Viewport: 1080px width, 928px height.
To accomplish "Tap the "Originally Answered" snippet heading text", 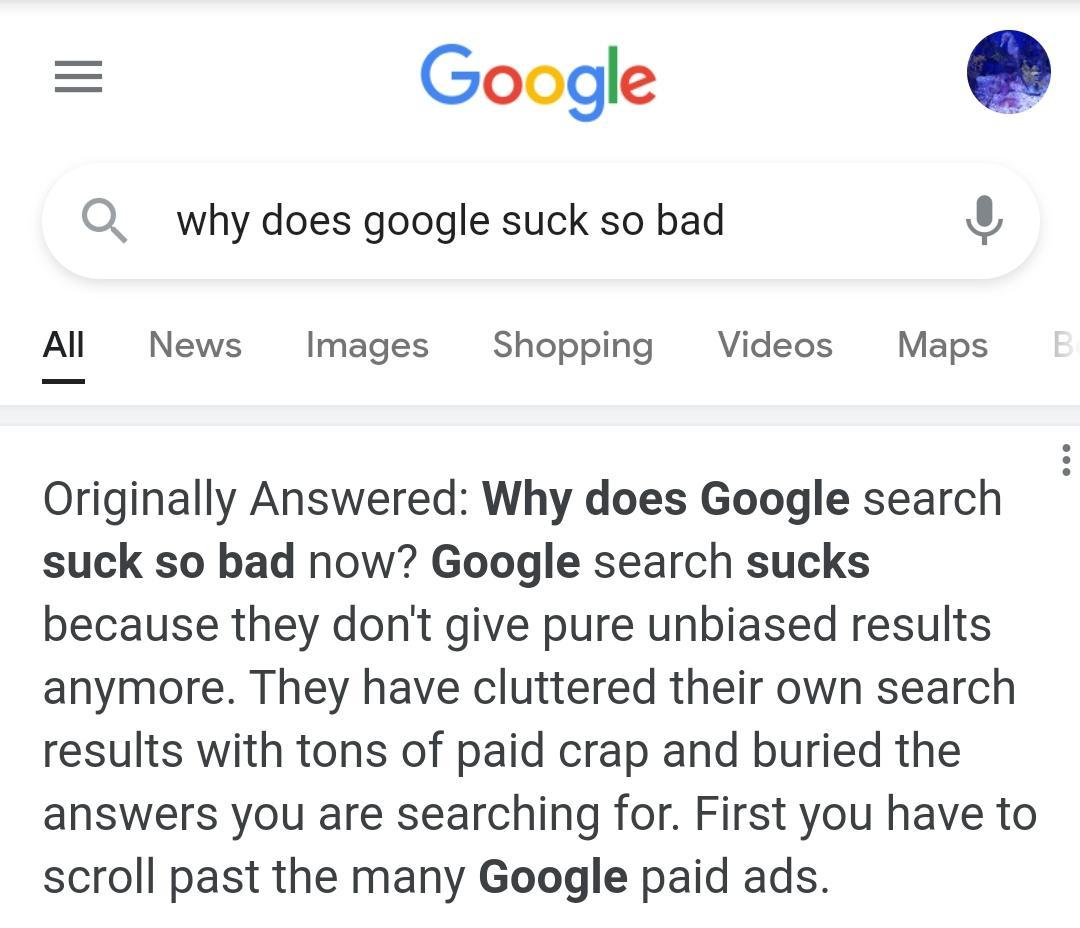I will tap(256, 499).
